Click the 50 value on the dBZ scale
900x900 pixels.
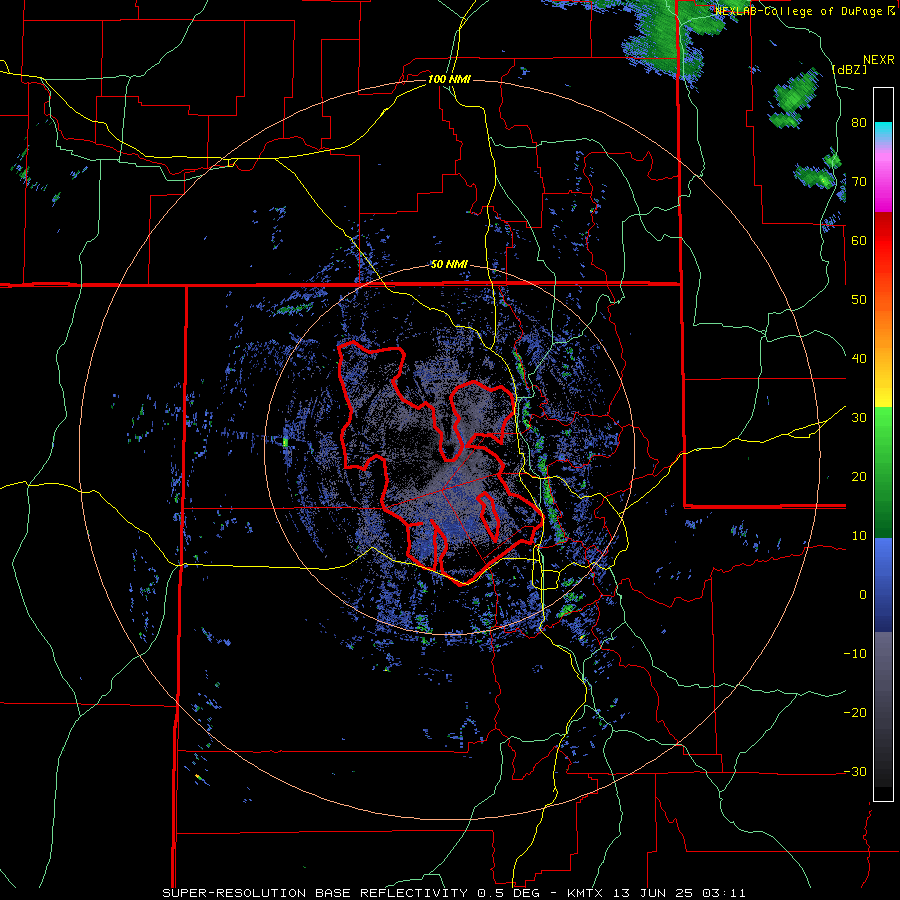(859, 300)
